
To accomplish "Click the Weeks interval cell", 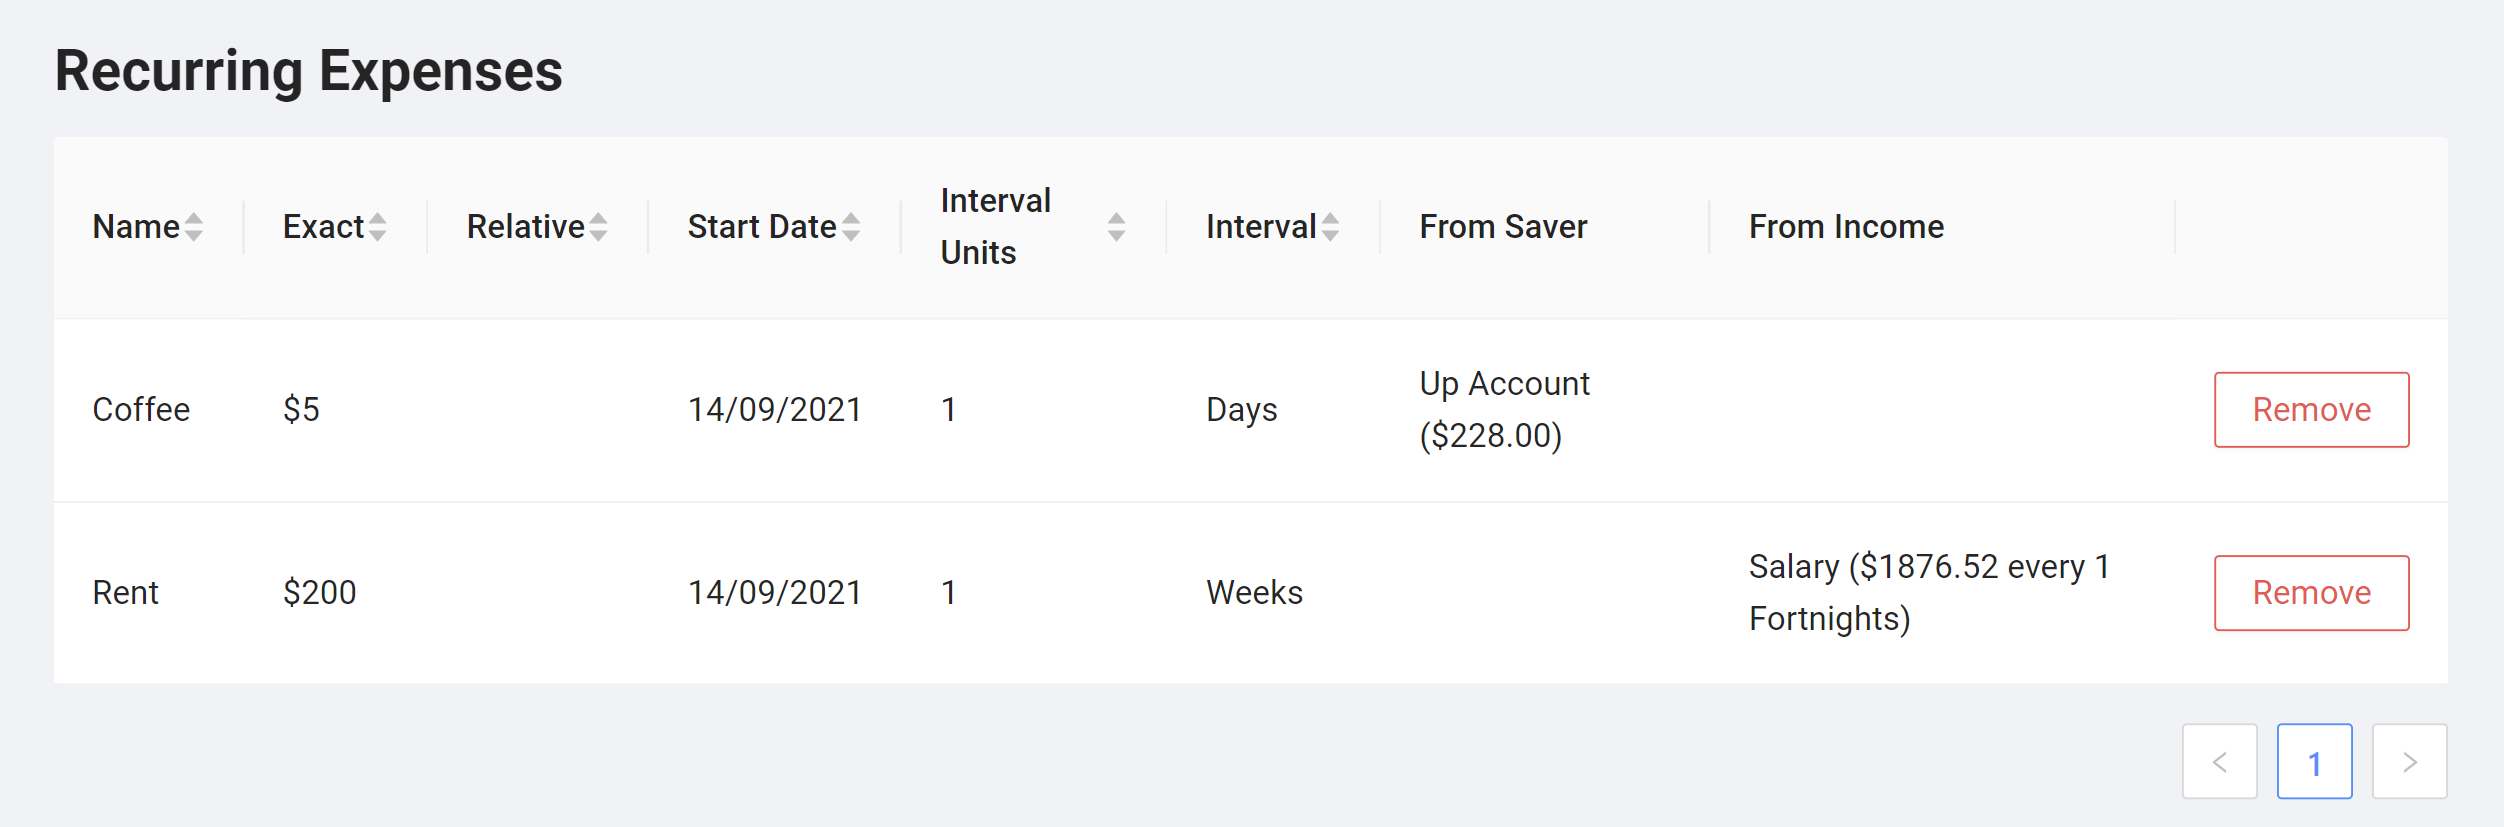I will click(1254, 593).
